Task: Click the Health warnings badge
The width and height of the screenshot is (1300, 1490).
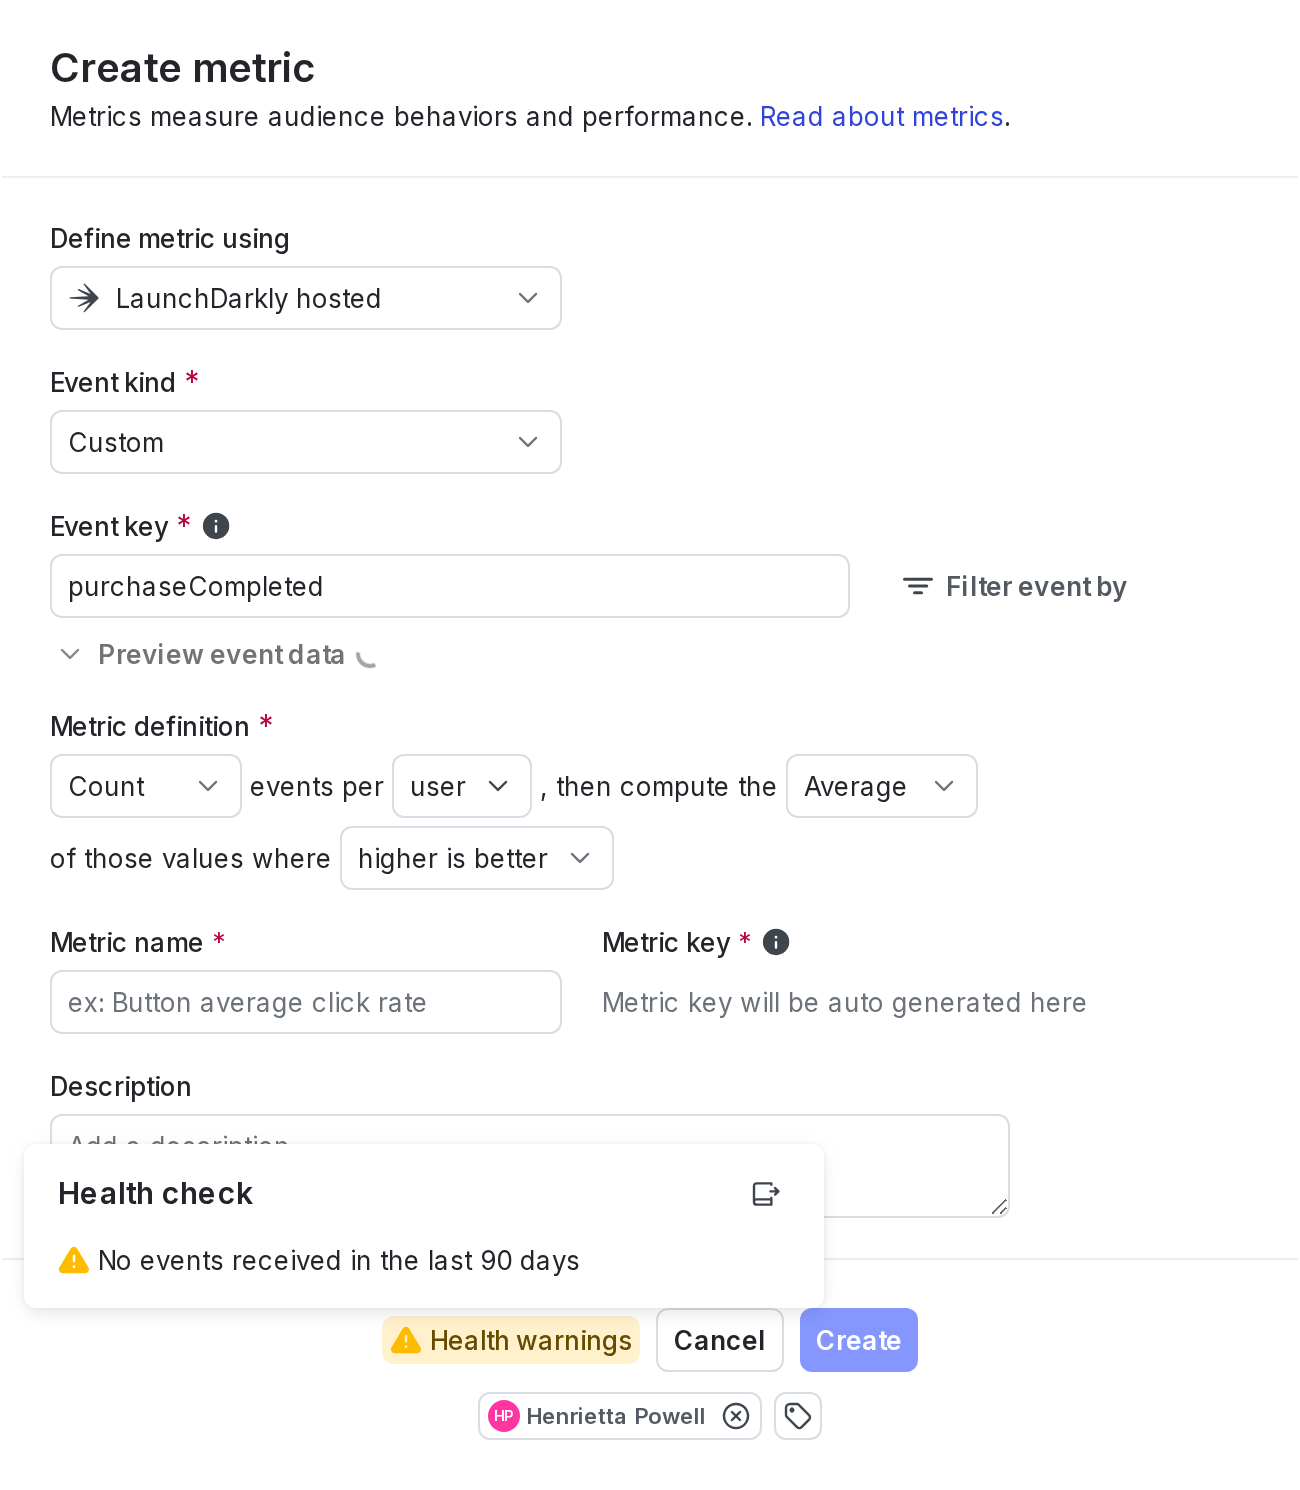Action: tap(511, 1340)
